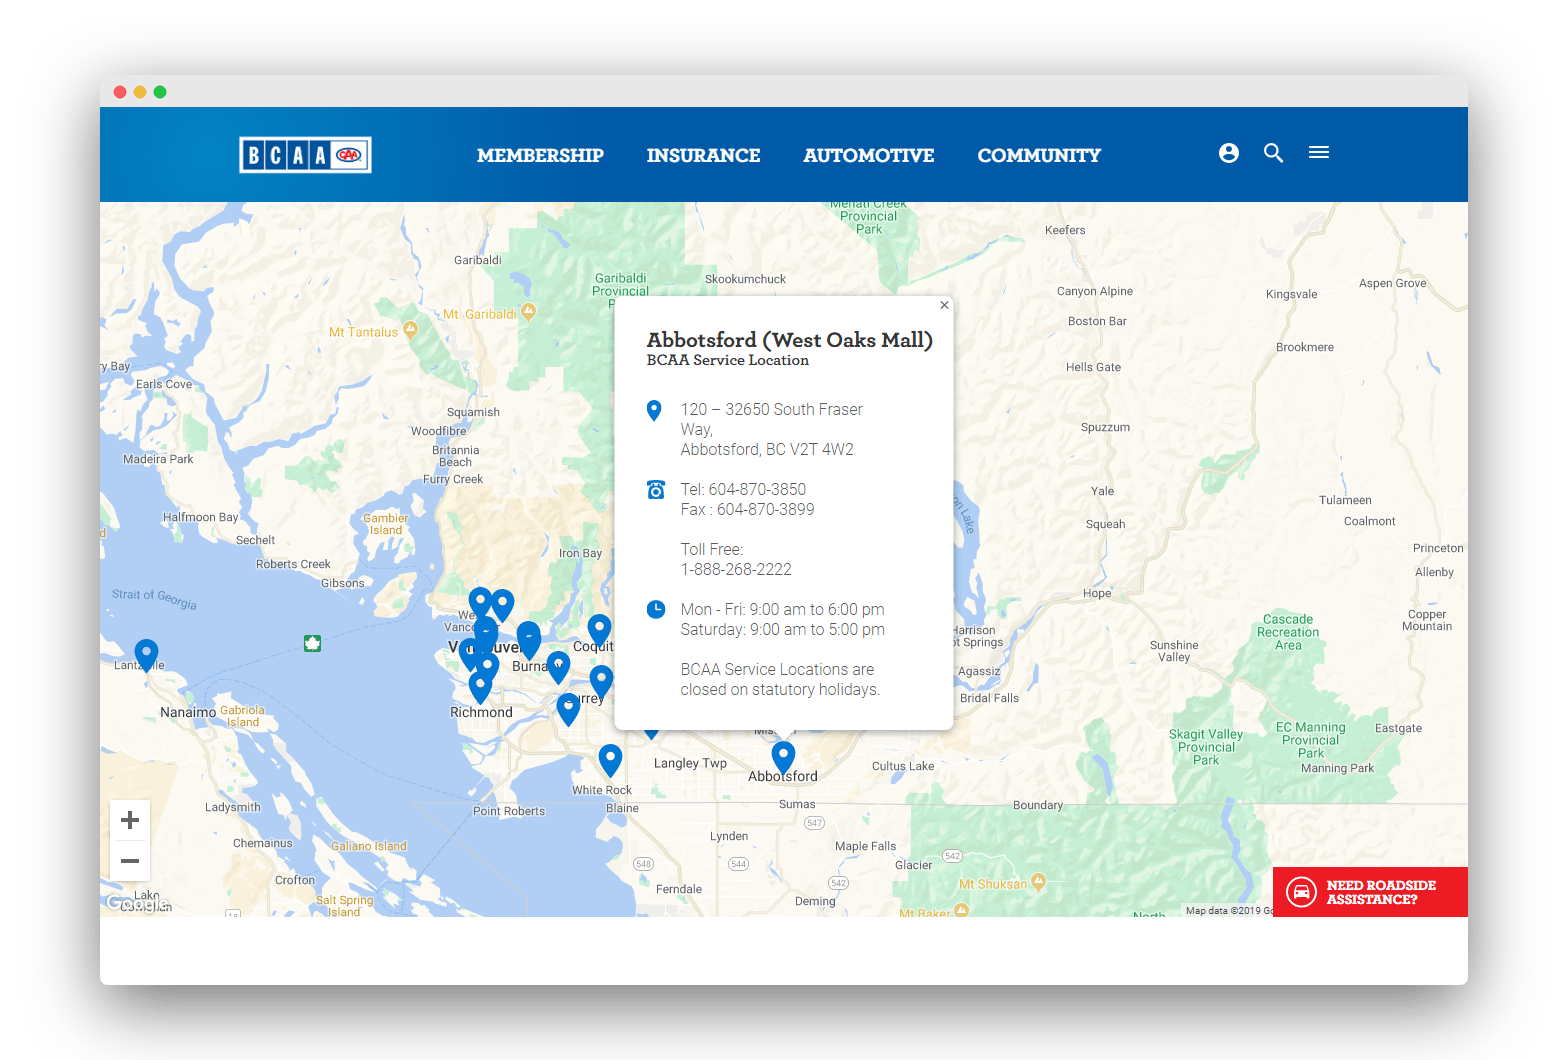Click the telephone icon in popup
This screenshot has height=1060, width=1568.
656,490
